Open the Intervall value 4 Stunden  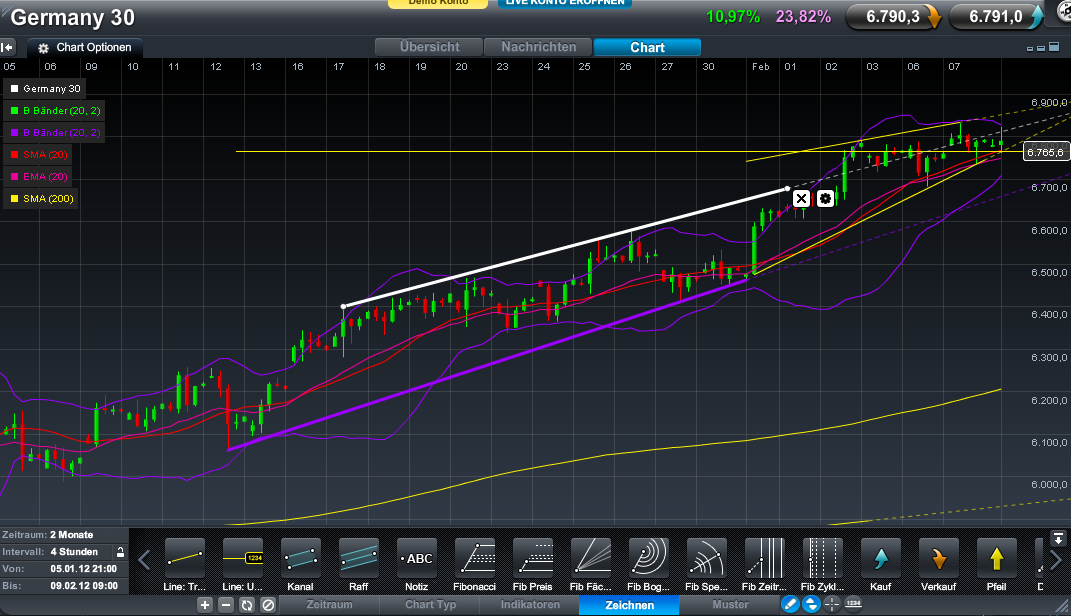[74, 552]
